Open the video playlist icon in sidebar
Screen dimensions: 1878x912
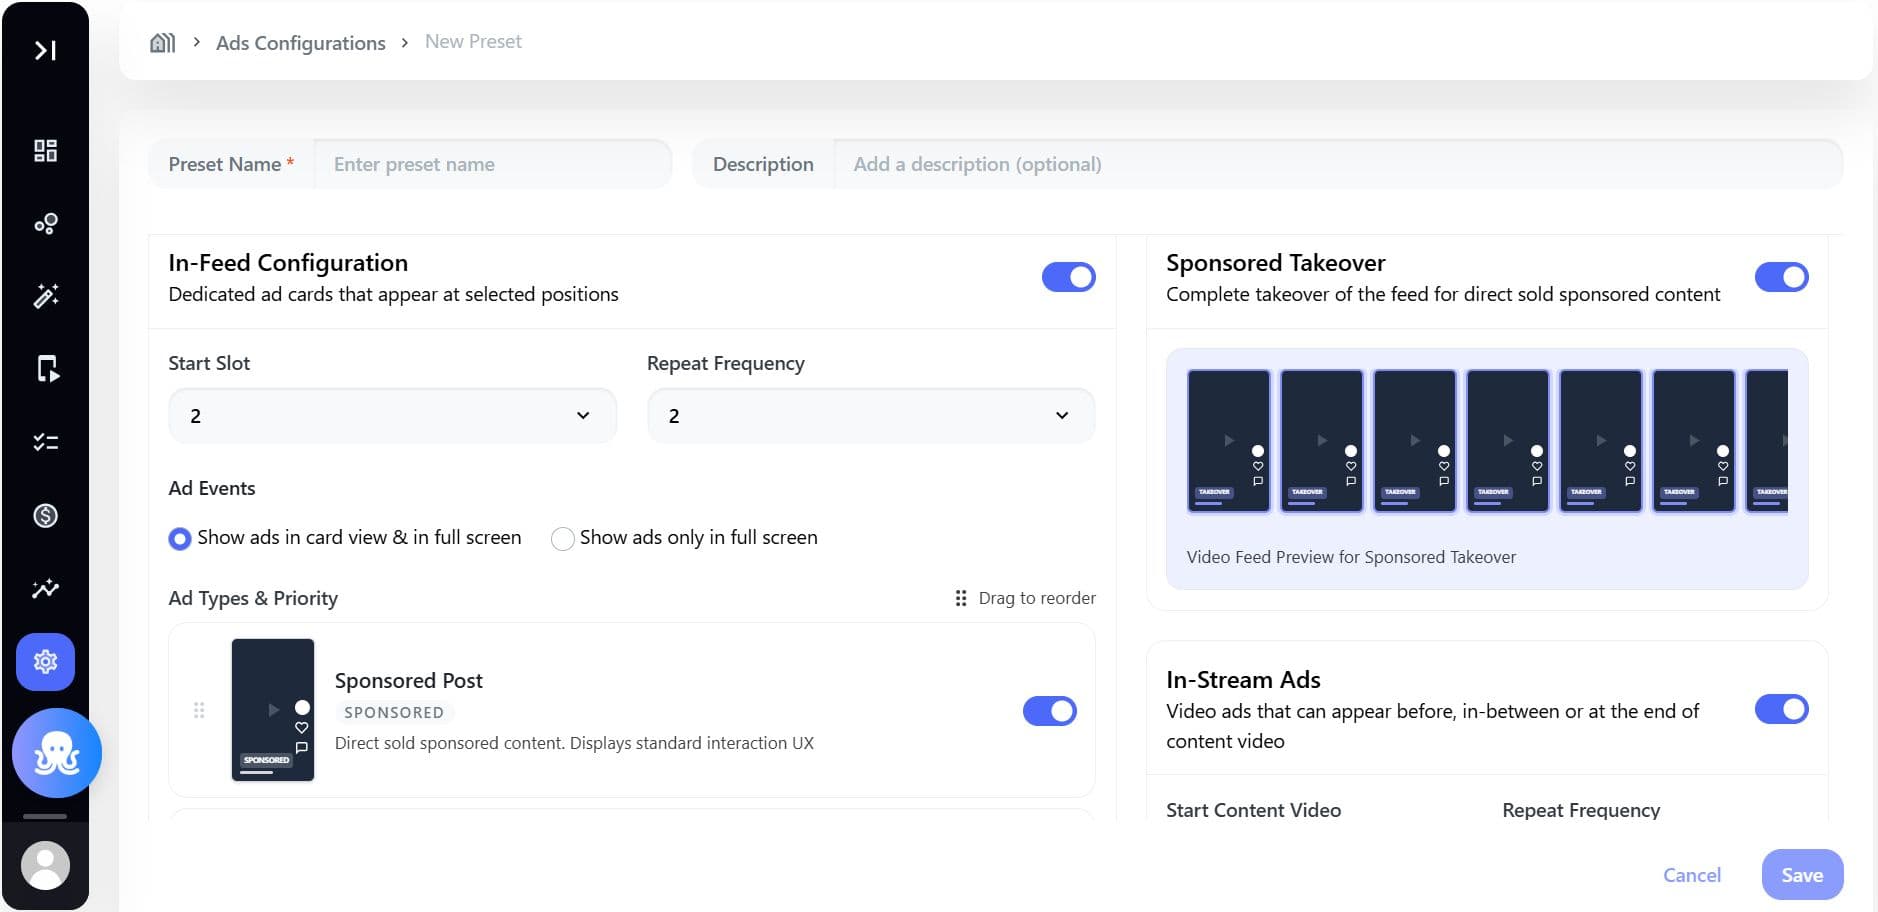coord(46,369)
